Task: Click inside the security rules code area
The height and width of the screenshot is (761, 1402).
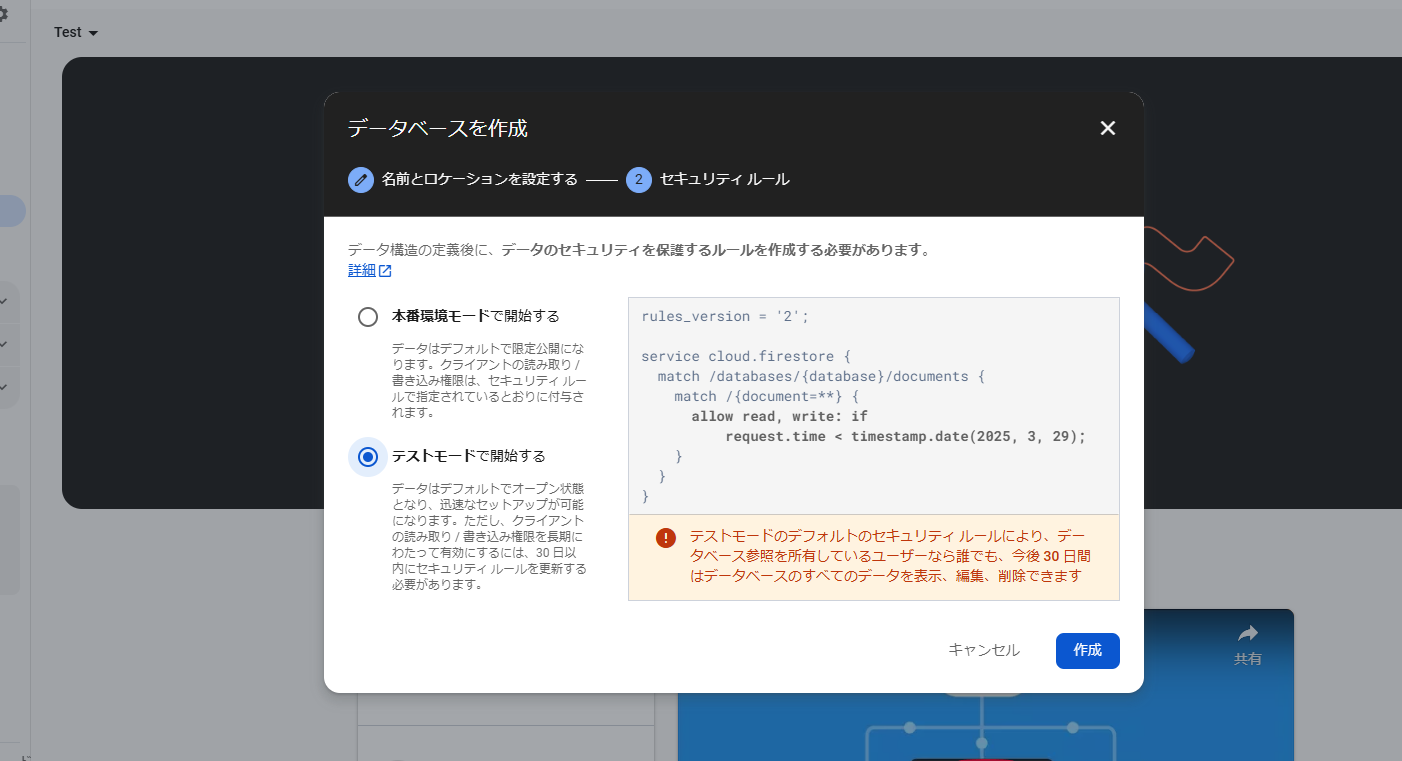Action: click(873, 405)
